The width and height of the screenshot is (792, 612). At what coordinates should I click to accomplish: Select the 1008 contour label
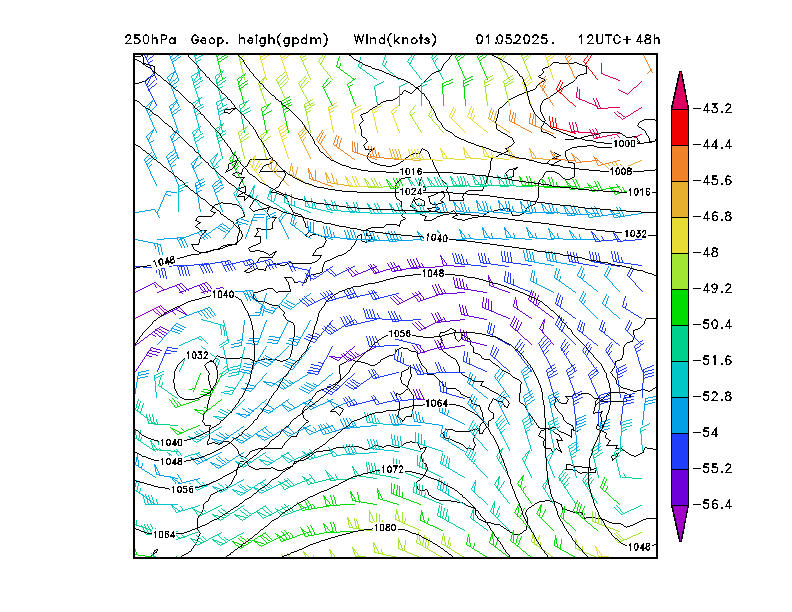(x=621, y=171)
